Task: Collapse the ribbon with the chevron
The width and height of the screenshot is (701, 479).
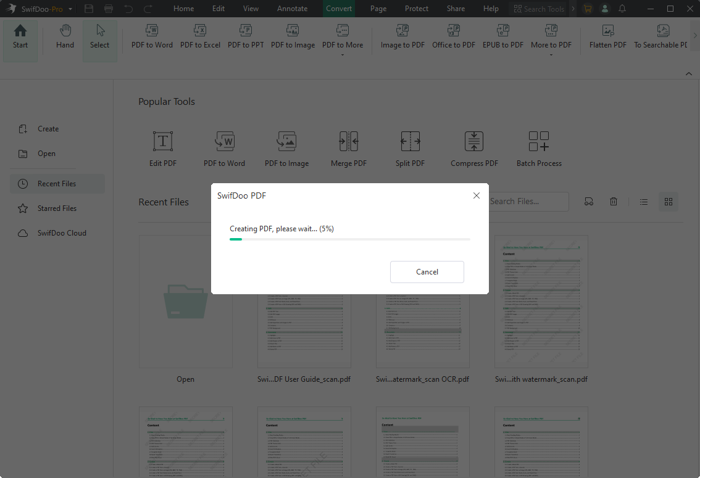Action: [688, 74]
